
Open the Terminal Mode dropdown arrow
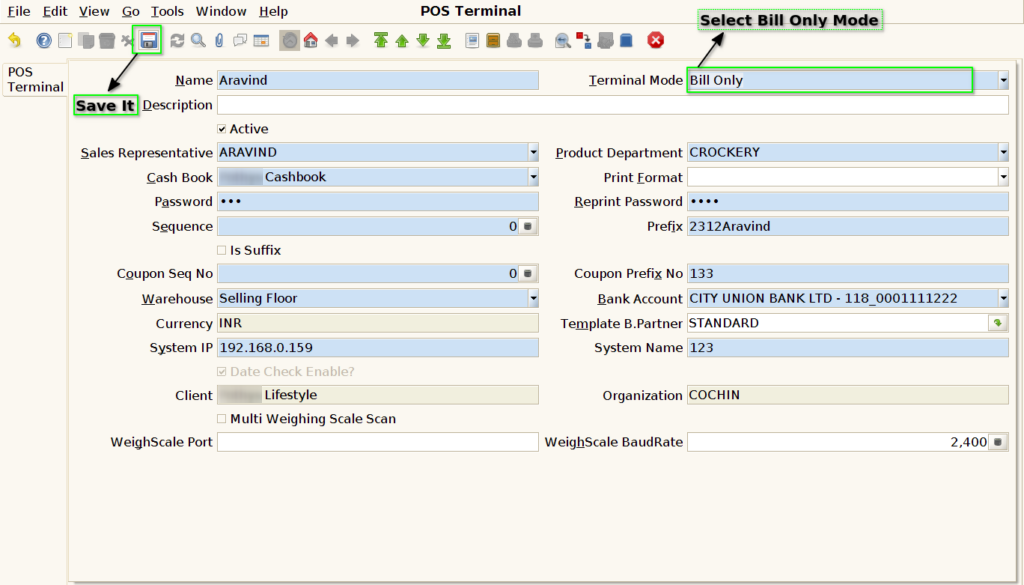click(1003, 80)
